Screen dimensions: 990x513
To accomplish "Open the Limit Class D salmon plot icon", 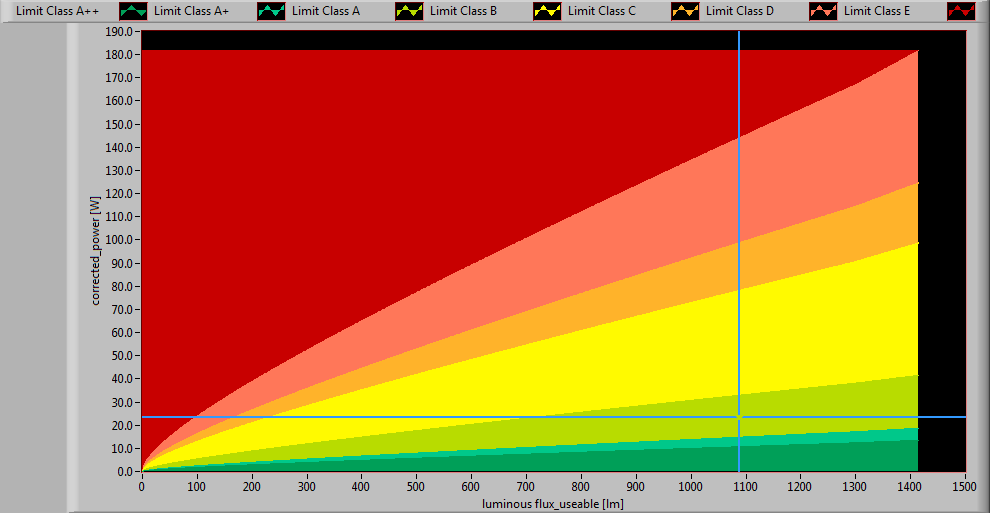I will click(823, 11).
